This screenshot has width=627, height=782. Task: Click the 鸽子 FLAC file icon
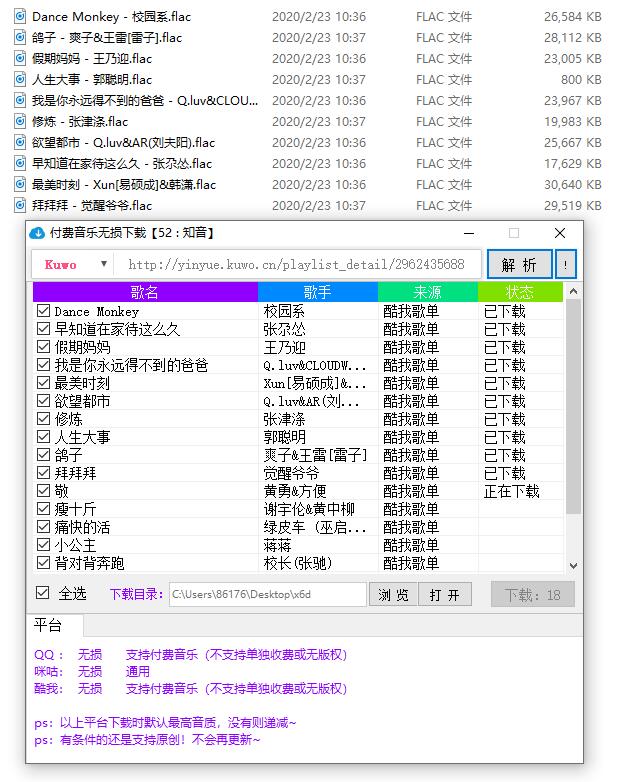tap(20, 38)
